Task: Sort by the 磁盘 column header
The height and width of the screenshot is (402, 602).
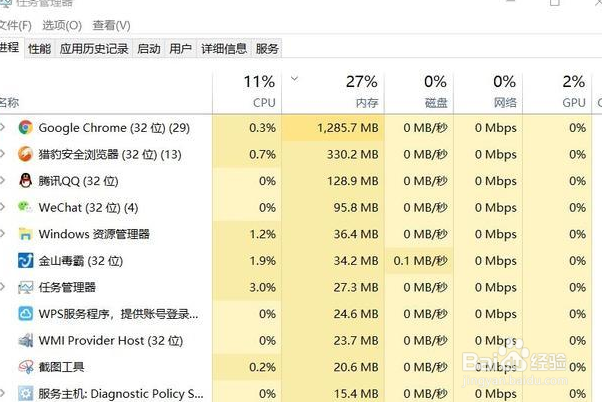Action: [419, 91]
